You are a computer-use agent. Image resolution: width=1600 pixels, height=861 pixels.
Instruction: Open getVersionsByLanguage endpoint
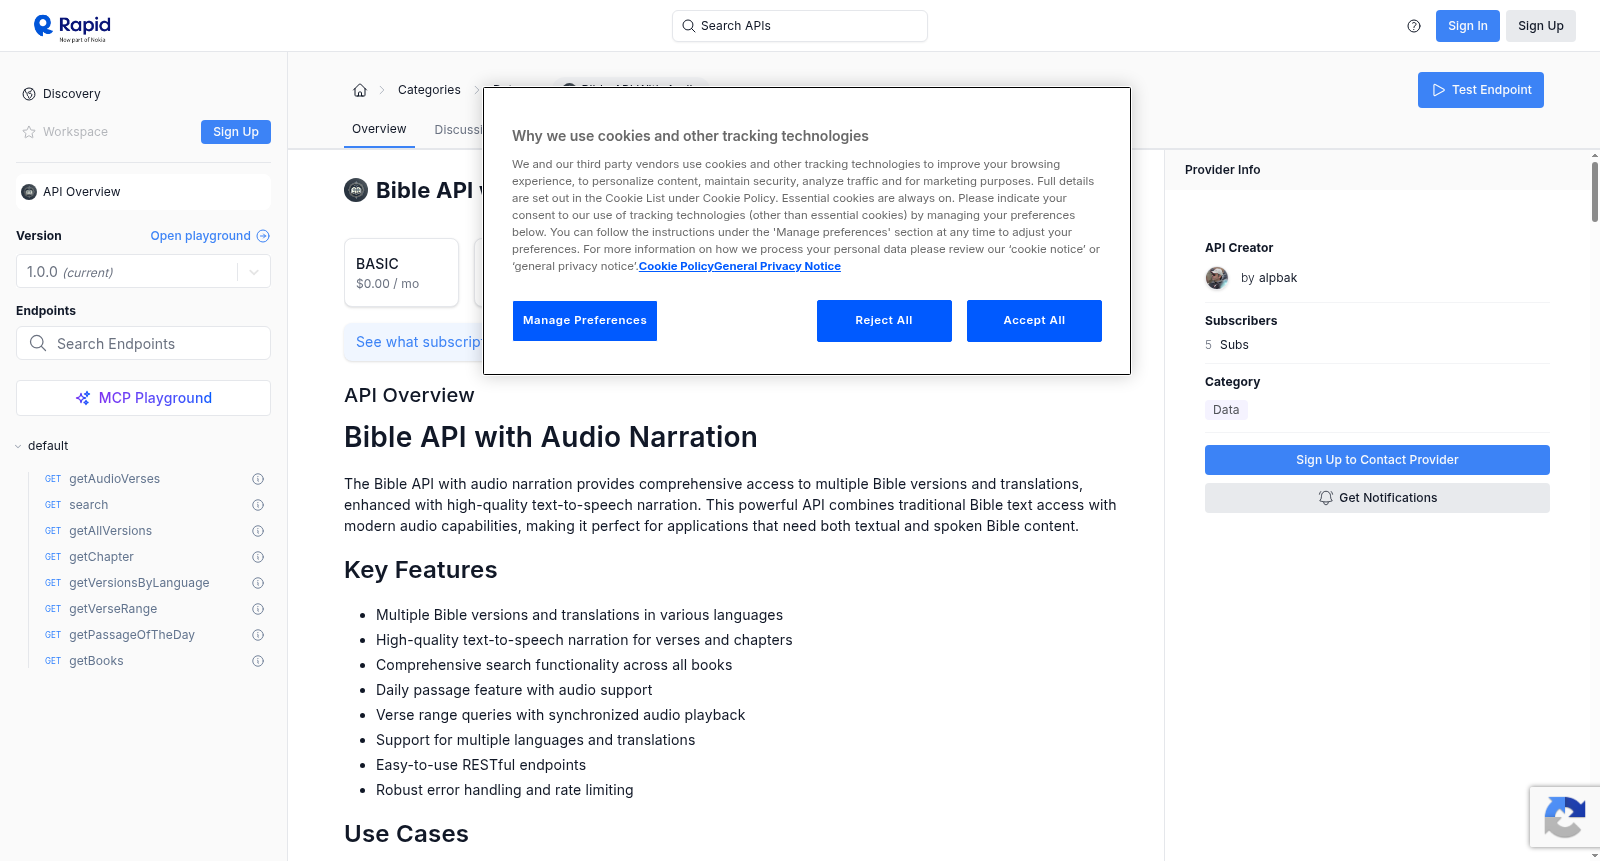coord(139,583)
